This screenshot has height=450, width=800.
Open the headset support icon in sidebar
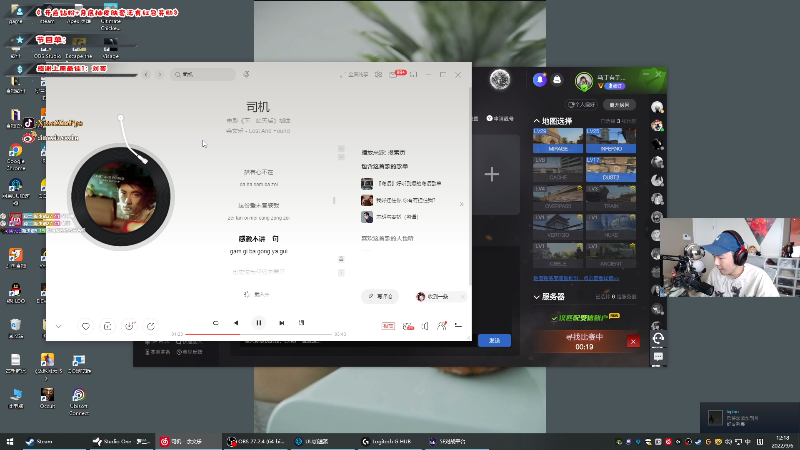coord(658,338)
